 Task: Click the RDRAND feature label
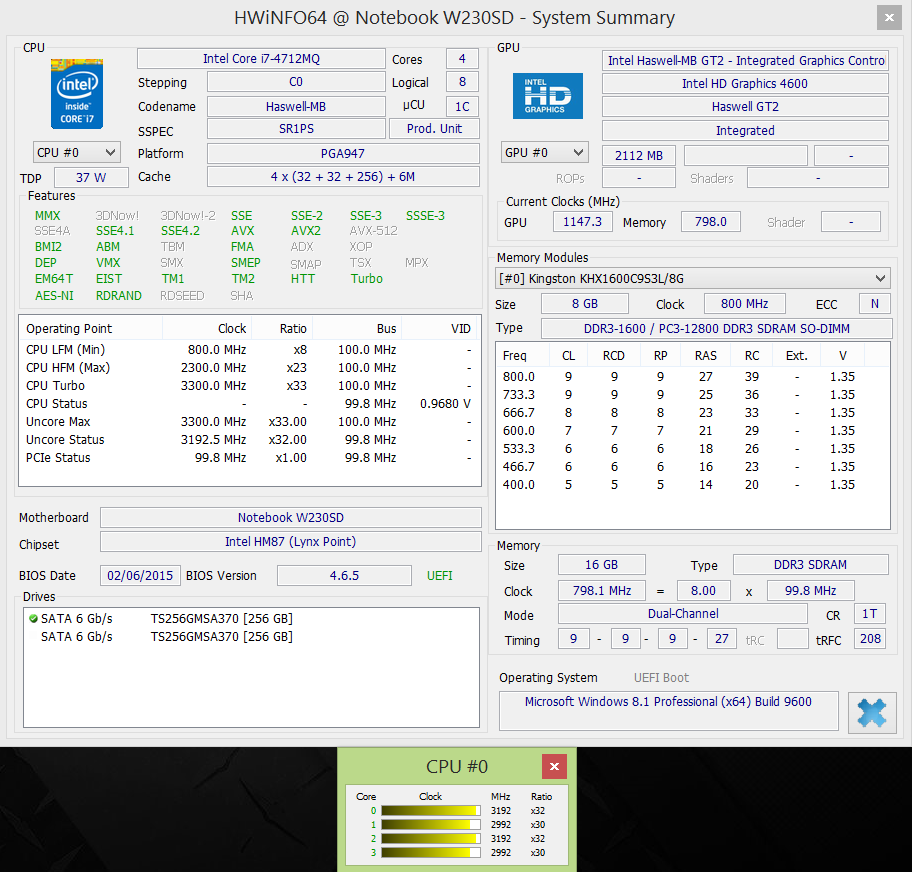pos(119,296)
